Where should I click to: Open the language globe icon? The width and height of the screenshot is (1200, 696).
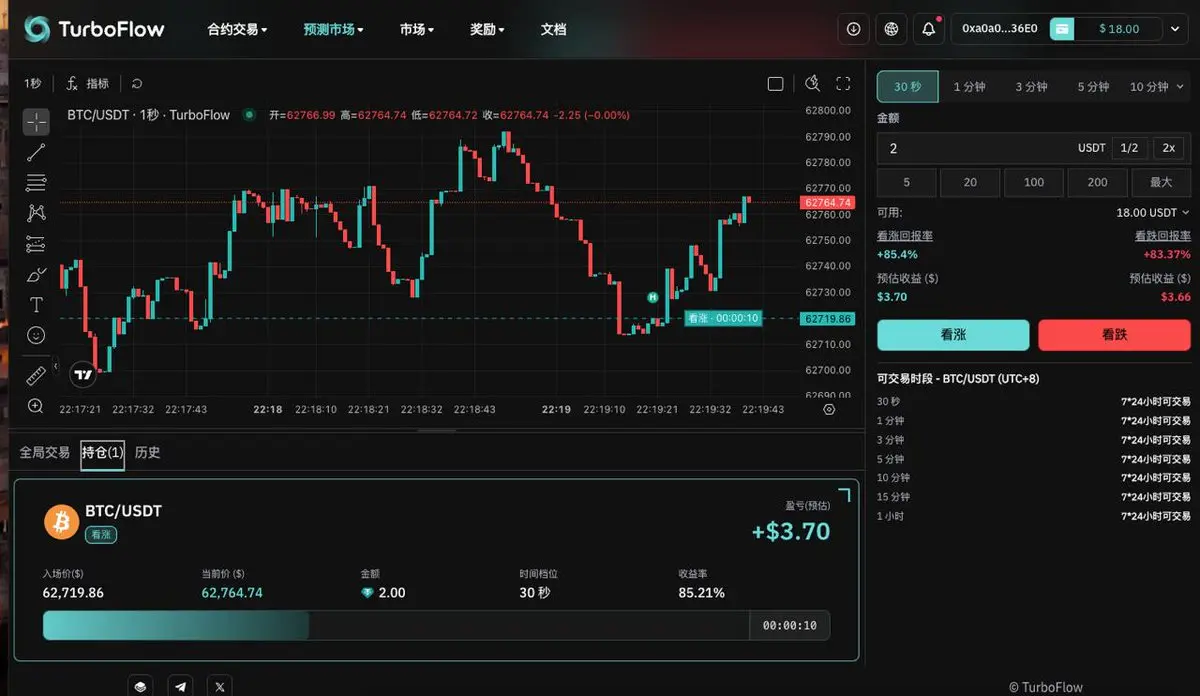click(891, 29)
